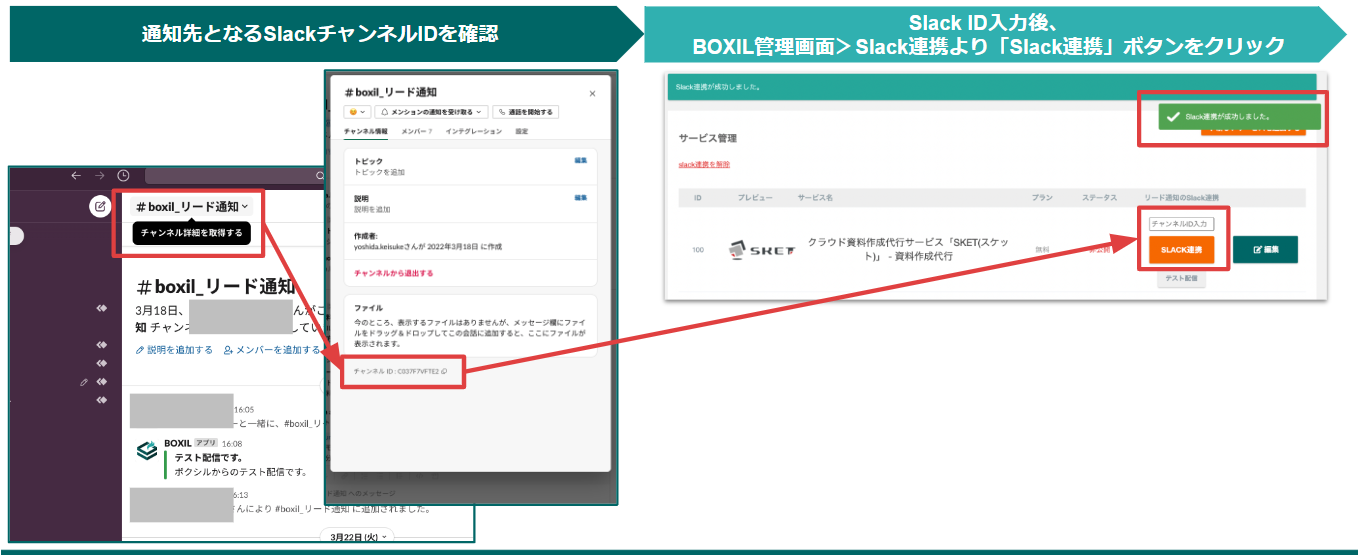Viewport: 1359px width, 556px height.
Task: Open the 設定 tab in channel dialog
Action: [x=521, y=131]
